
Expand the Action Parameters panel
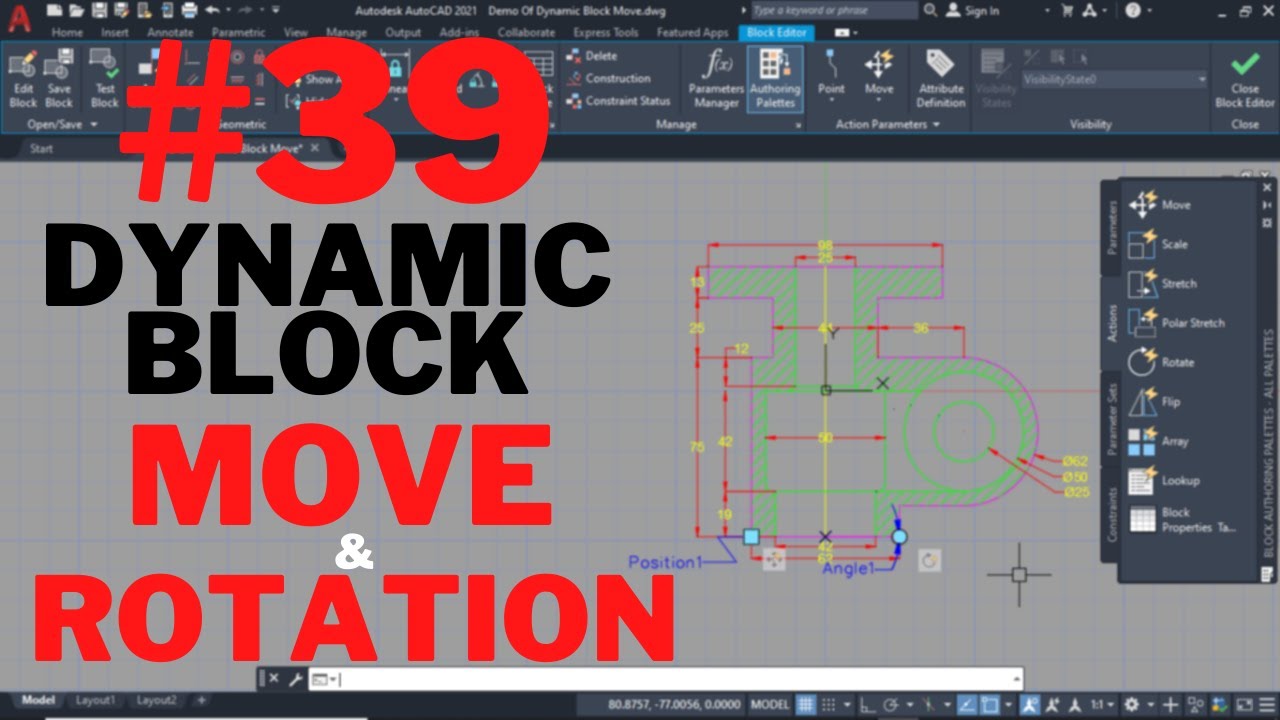888,124
